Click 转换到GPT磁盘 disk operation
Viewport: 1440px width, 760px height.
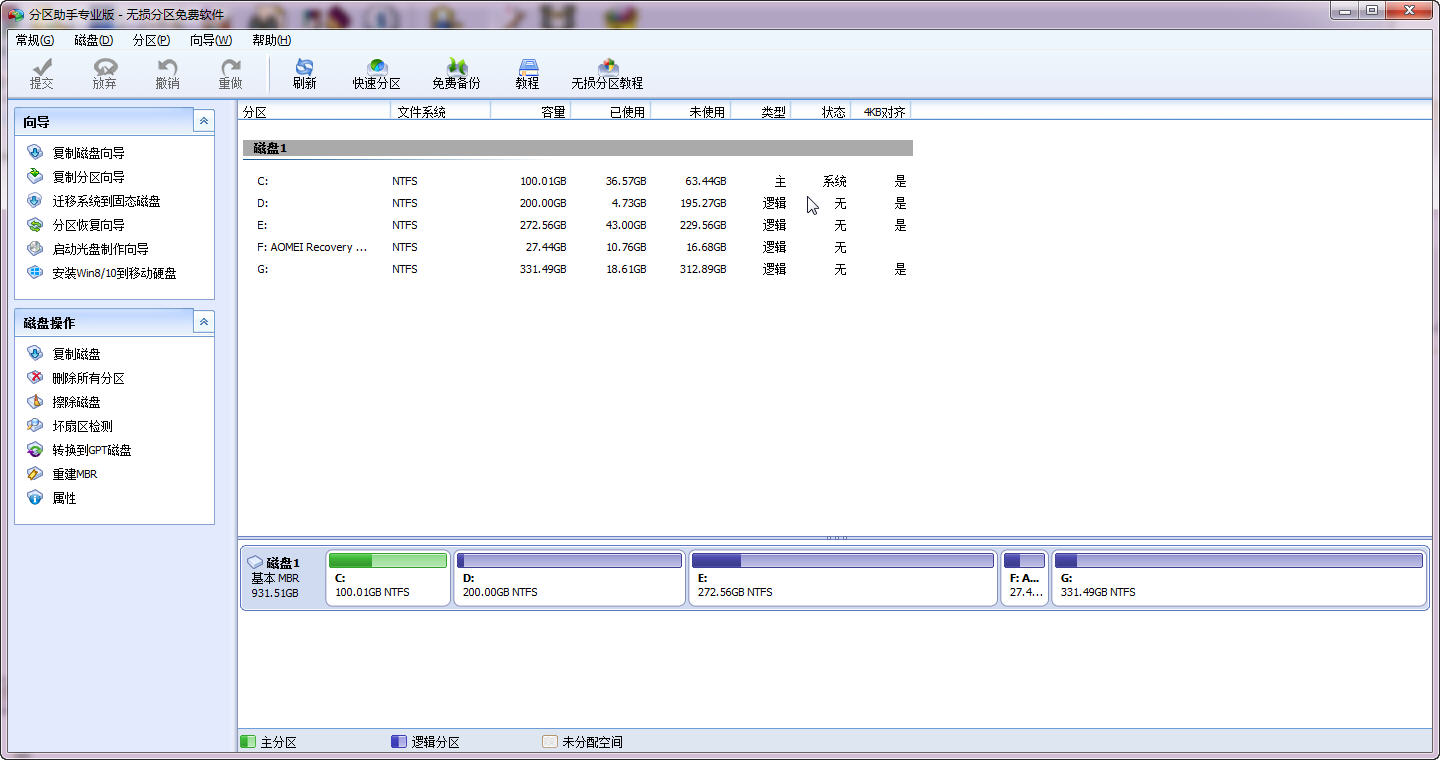pyautogui.click(x=92, y=450)
